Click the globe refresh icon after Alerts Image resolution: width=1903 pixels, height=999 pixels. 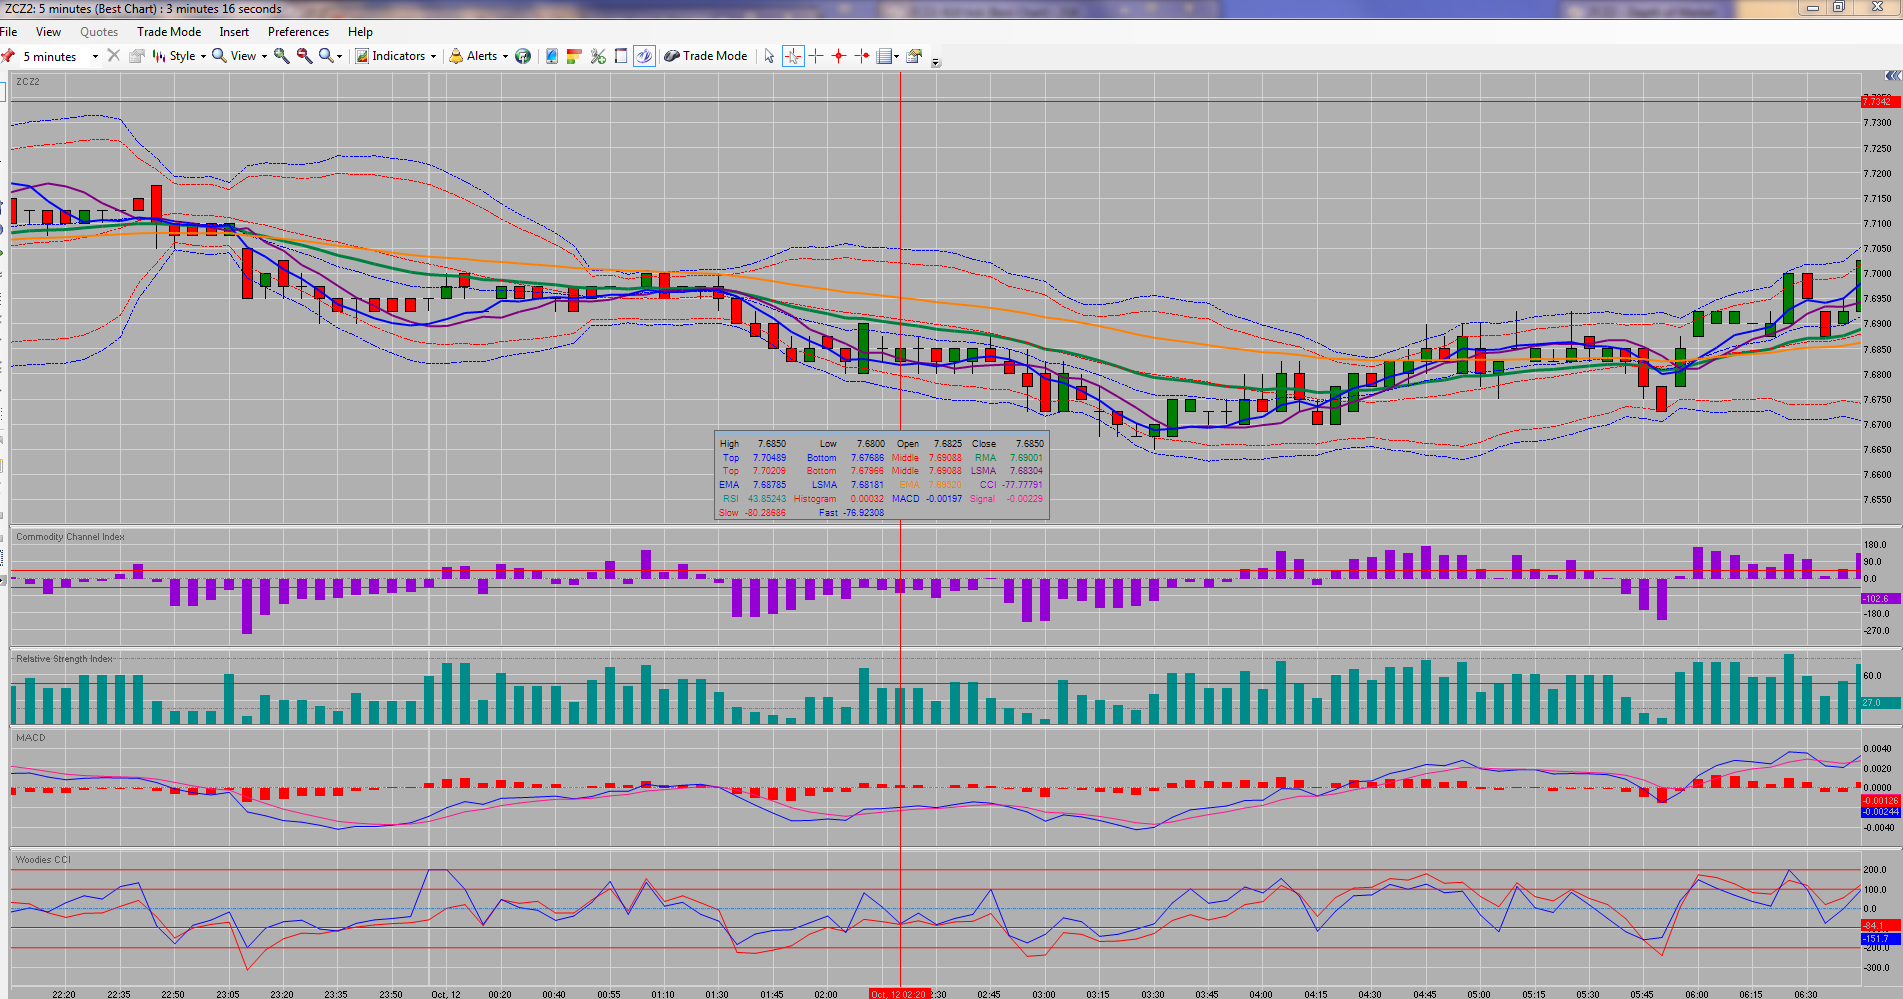[x=523, y=56]
